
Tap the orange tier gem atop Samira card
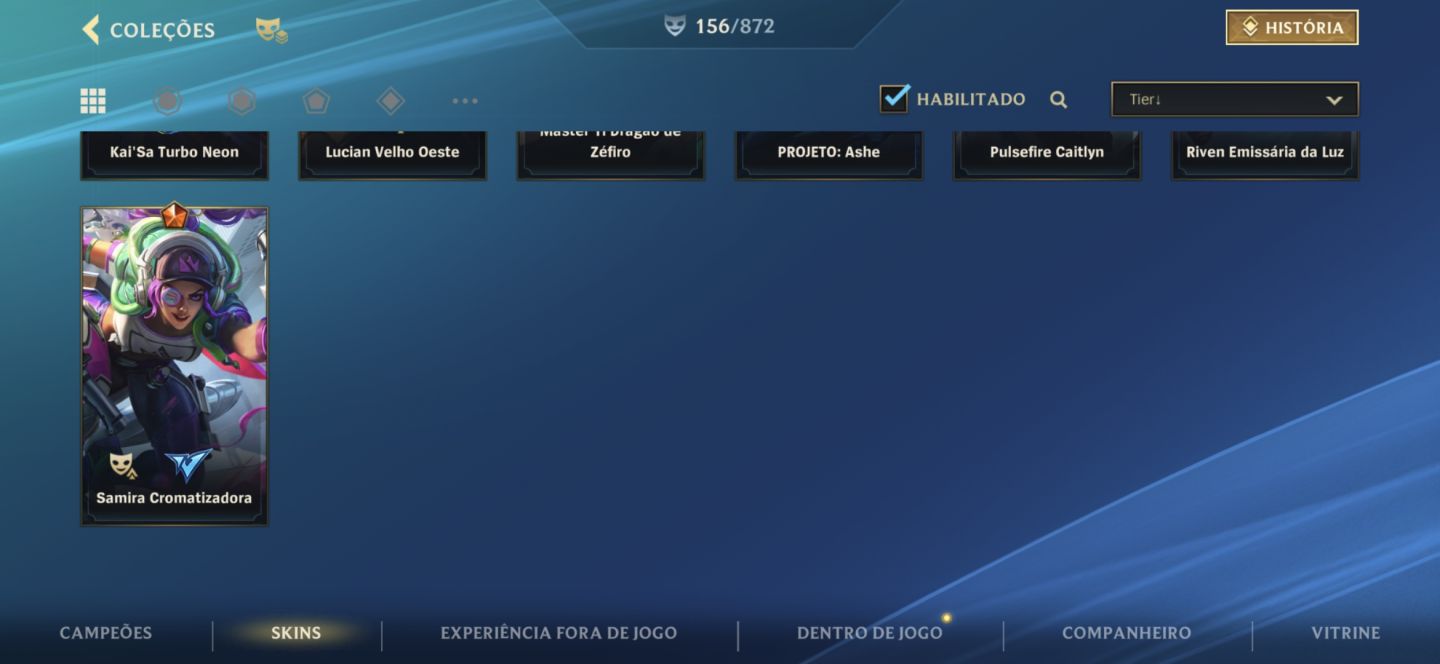pos(174,215)
